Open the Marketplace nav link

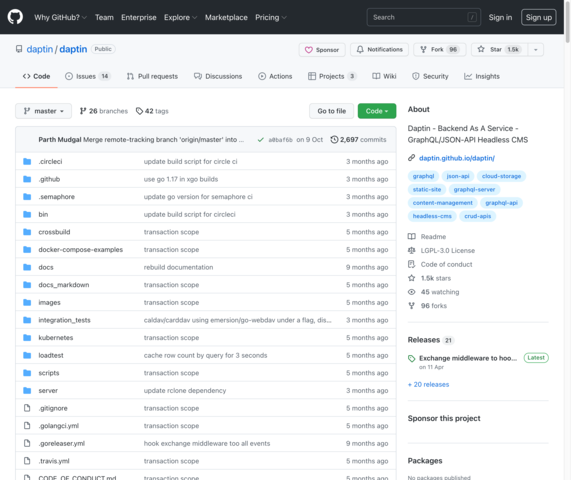click(x=226, y=17)
